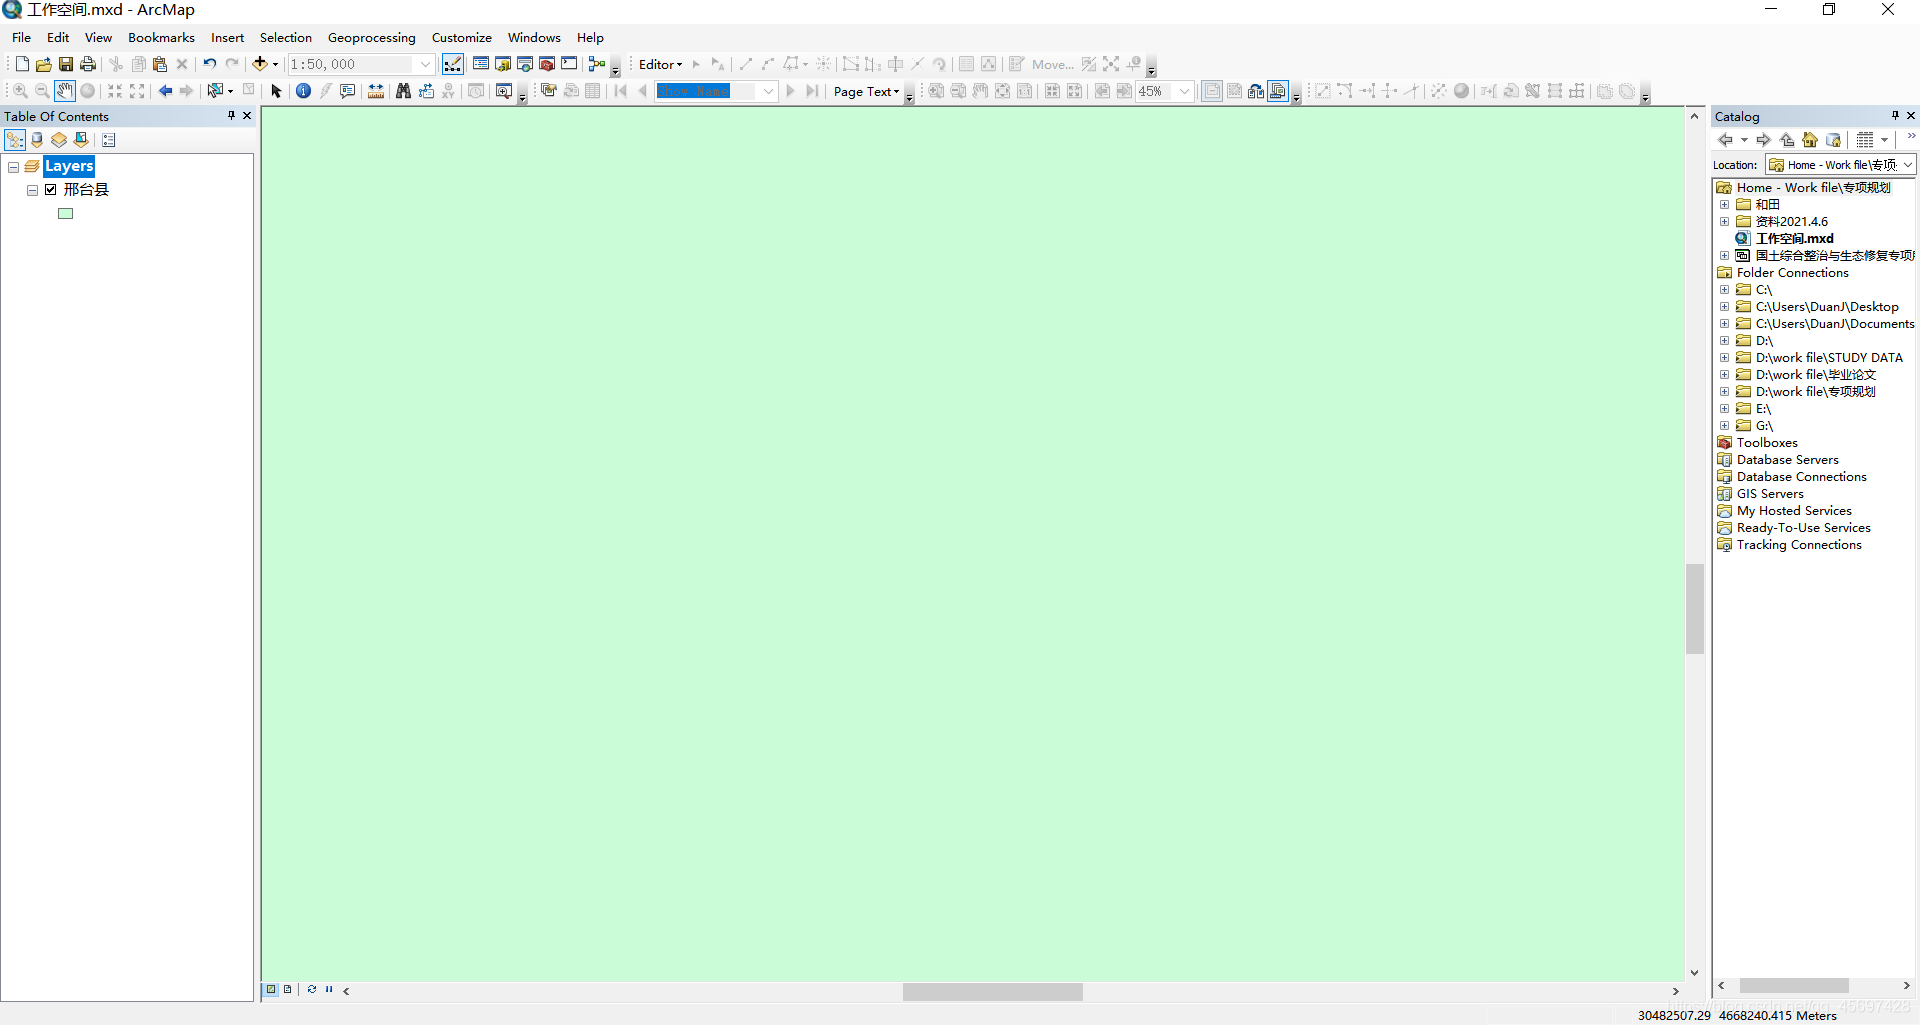Save the map document with the floppy icon
Screen dimensions: 1920x1025
click(66, 64)
